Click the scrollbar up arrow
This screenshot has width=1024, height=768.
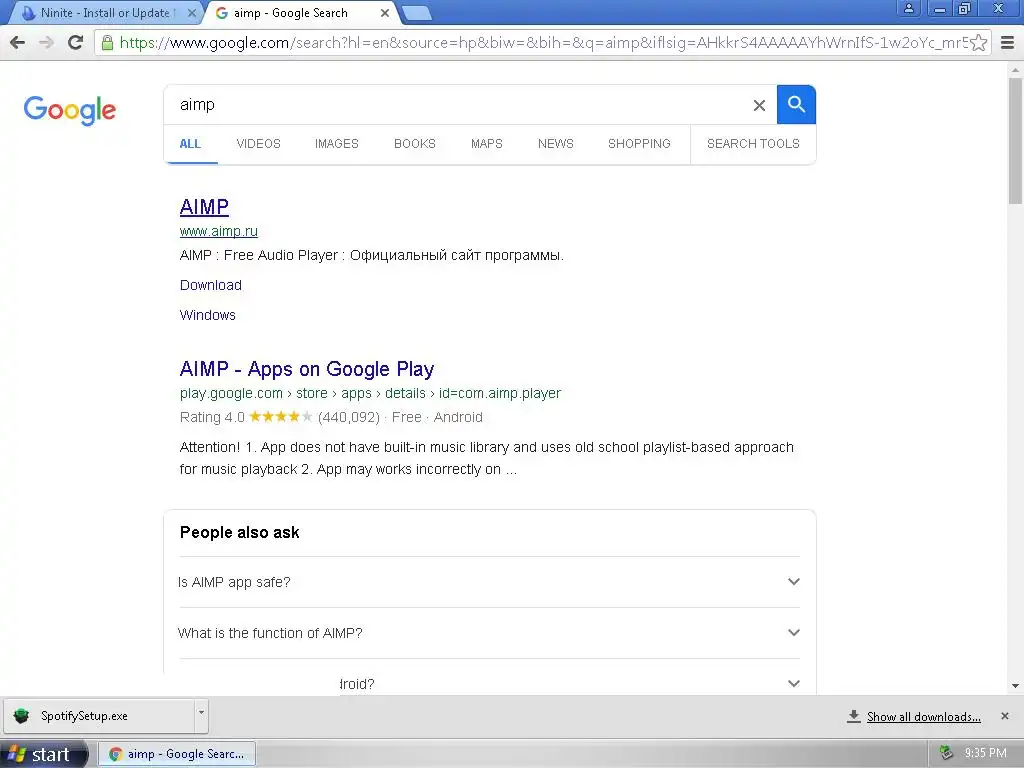click(x=1015, y=69)
